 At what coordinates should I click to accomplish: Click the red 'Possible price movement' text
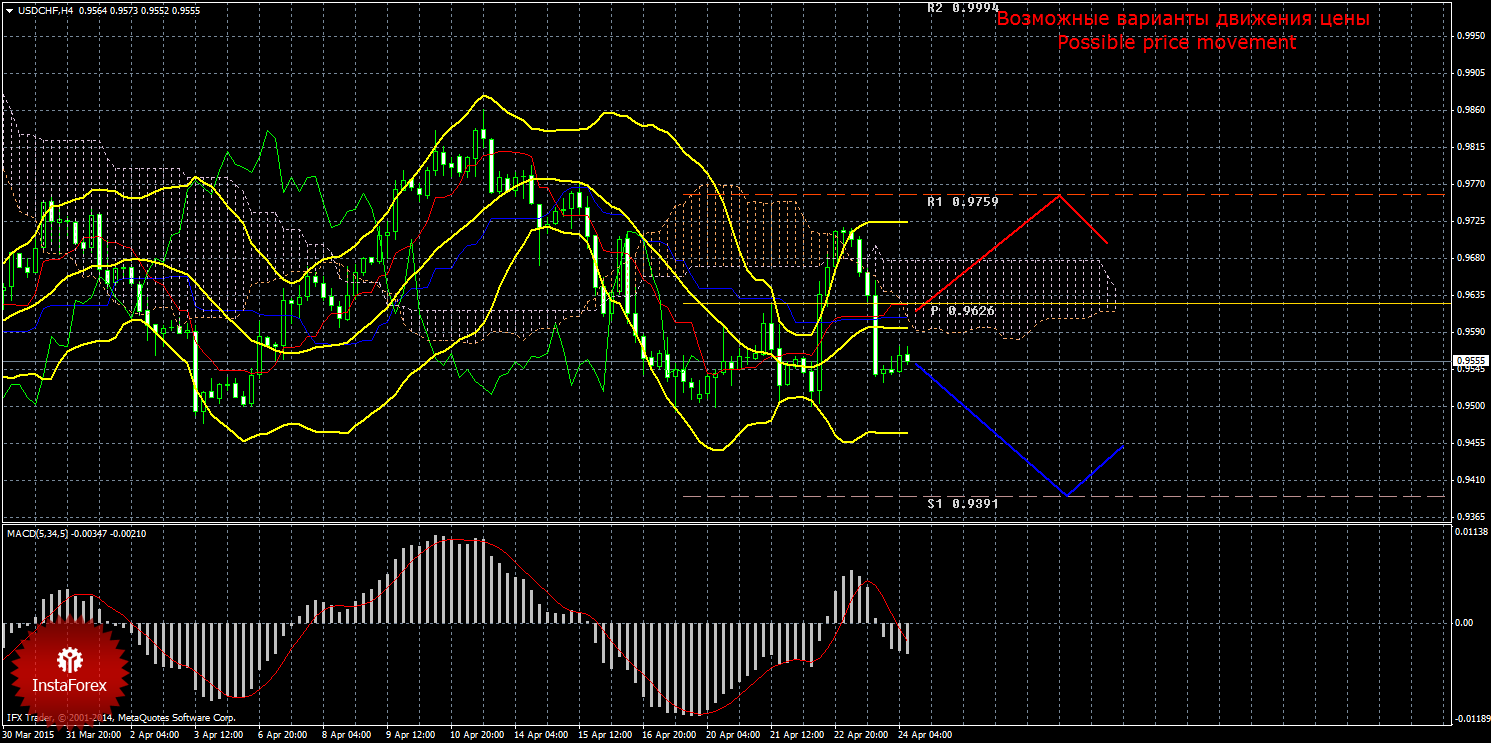click(x=1176, y=43)
